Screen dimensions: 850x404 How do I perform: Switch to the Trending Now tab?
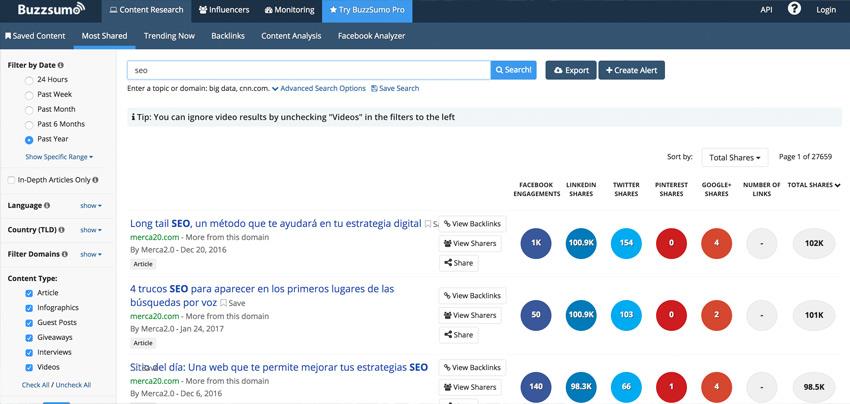(x=169, y=36)
